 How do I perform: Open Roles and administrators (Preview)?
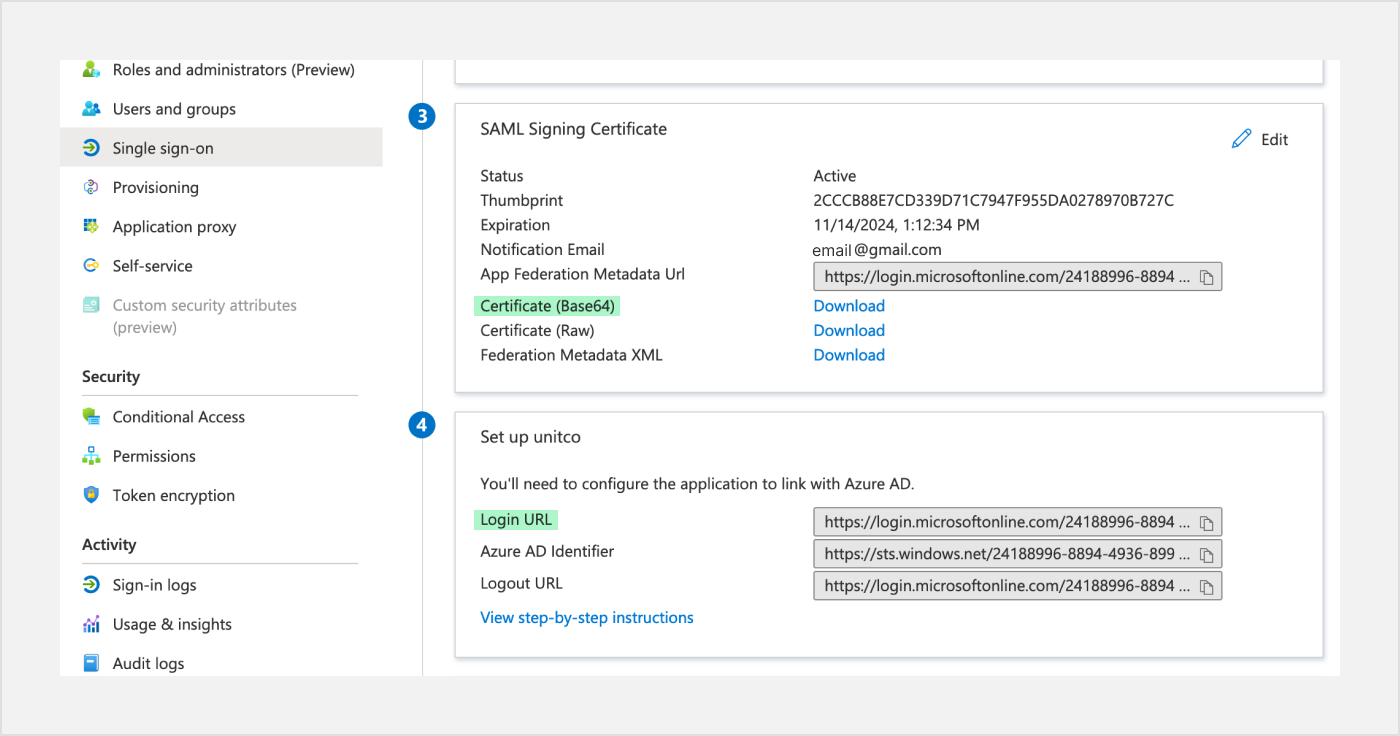click(234, 70)
